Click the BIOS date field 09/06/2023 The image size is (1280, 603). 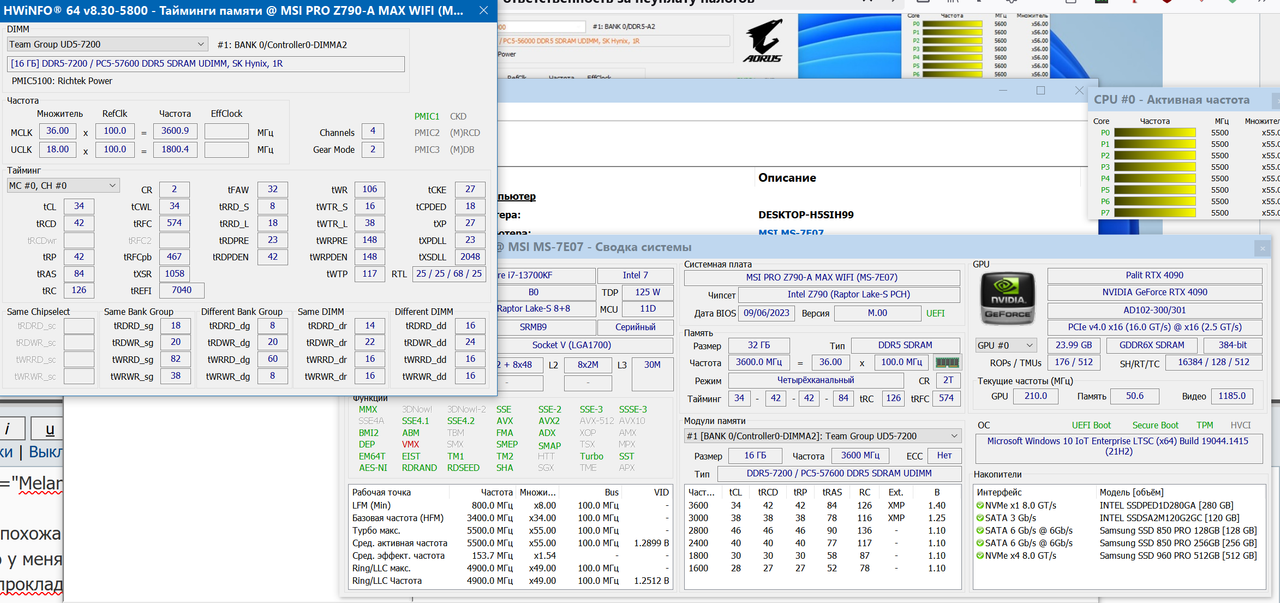pyautogui.click(x=764, y=313)
